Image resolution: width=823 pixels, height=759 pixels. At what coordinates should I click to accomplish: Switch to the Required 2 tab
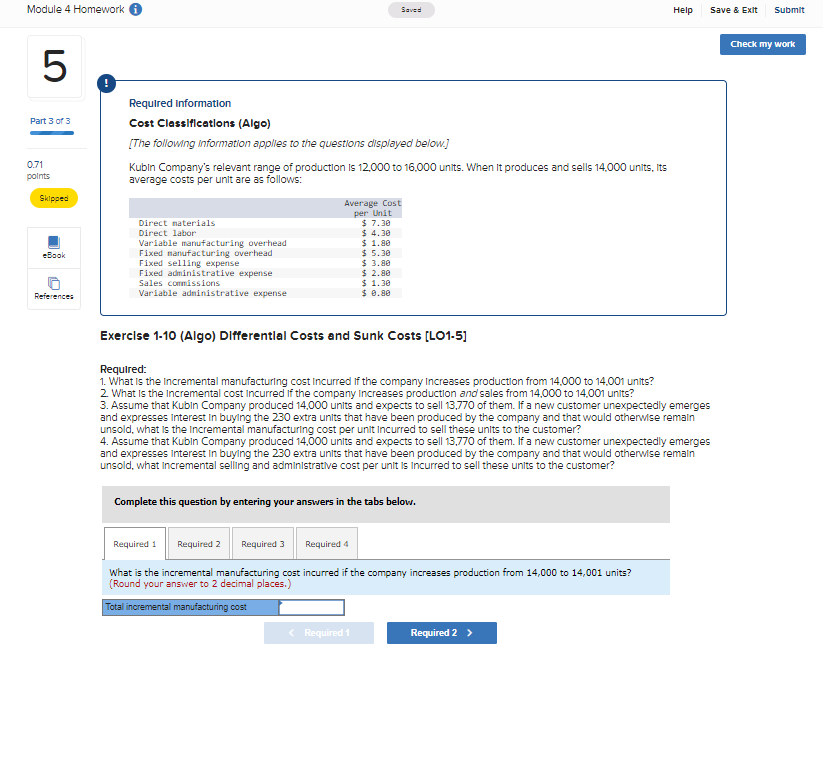[198, 543]
